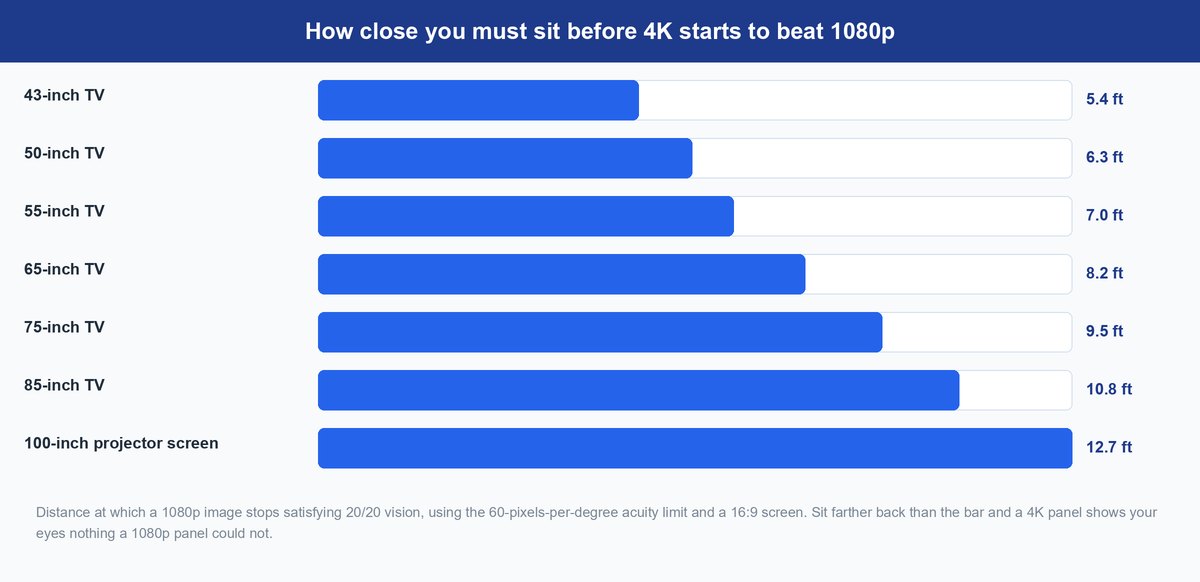Click the 5.4 ft distance value
Screen dimensions: 1200x582
1105,100
